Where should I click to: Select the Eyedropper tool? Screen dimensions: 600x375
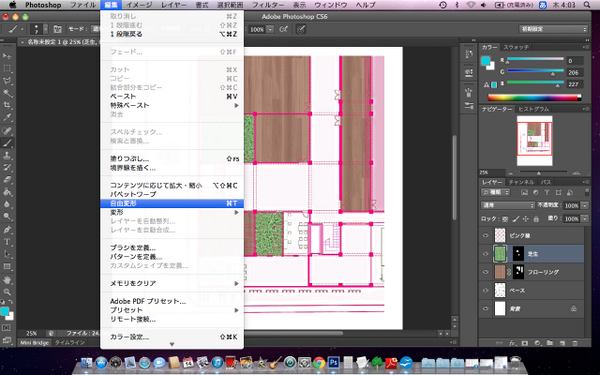[7, 117]
